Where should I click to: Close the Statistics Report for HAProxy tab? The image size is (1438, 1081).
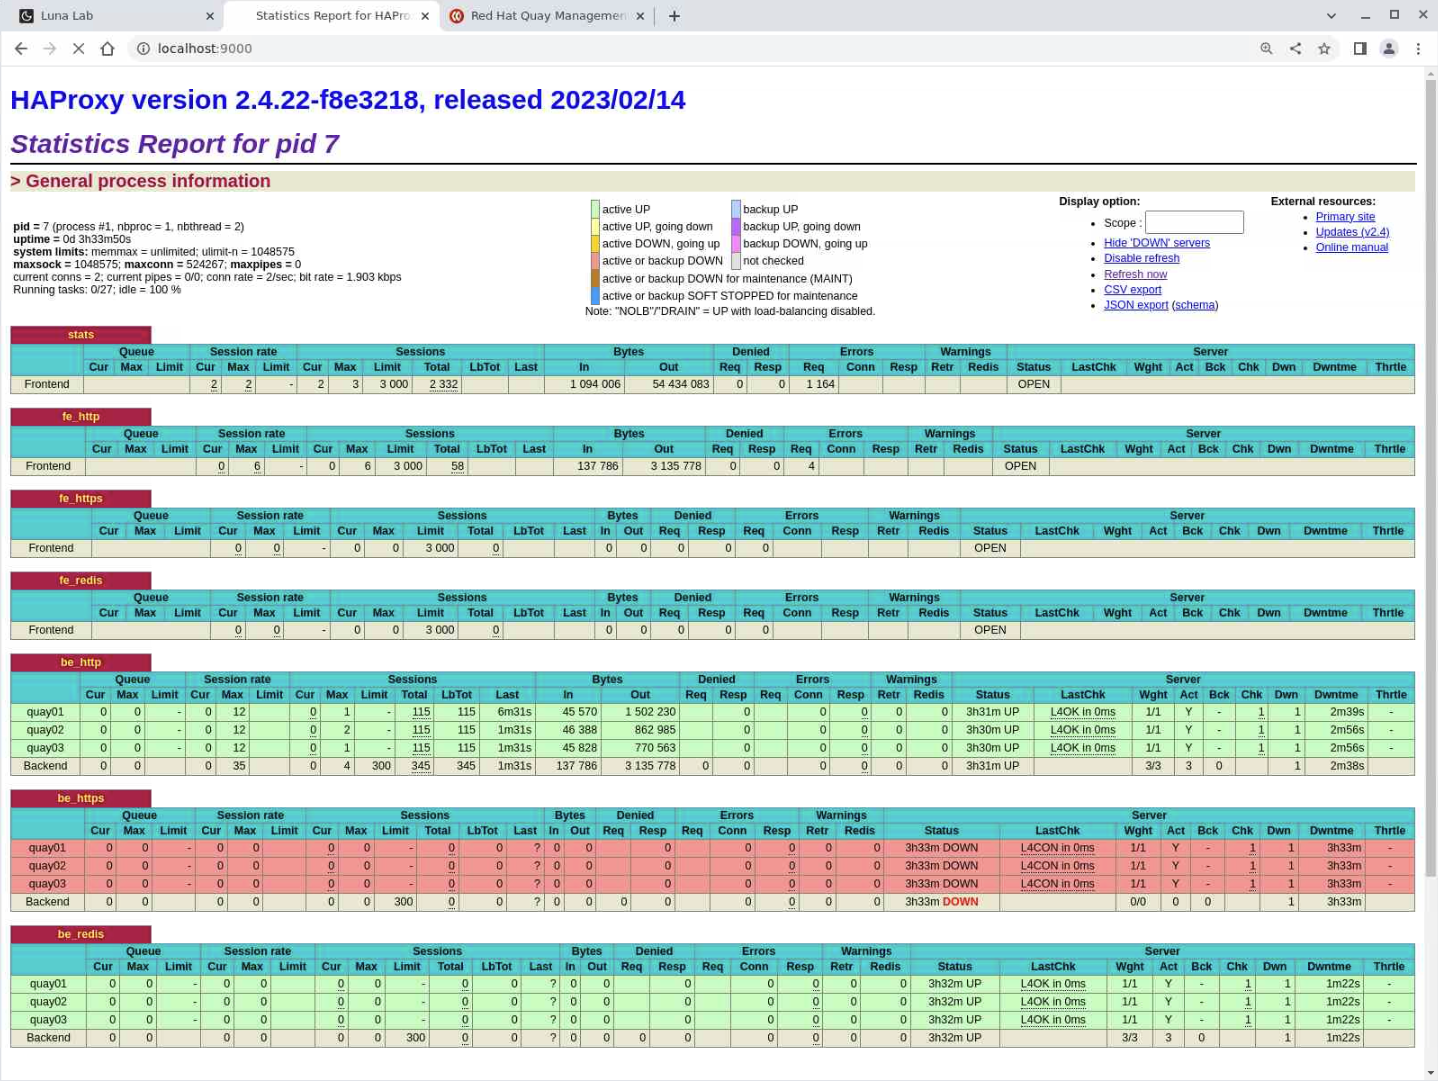[x=425, y=16]
